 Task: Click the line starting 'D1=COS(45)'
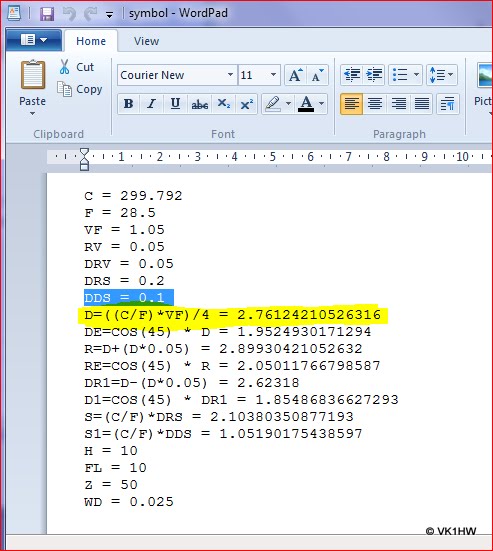pos(241,400)
